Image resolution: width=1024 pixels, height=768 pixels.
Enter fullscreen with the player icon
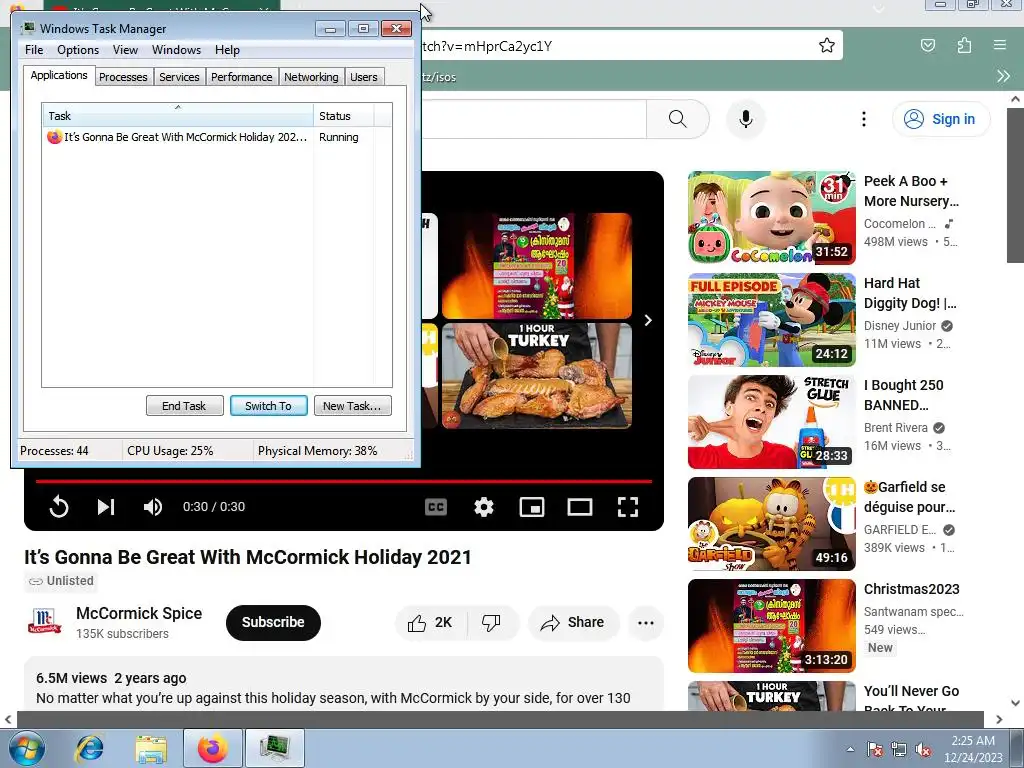point(628,507)
